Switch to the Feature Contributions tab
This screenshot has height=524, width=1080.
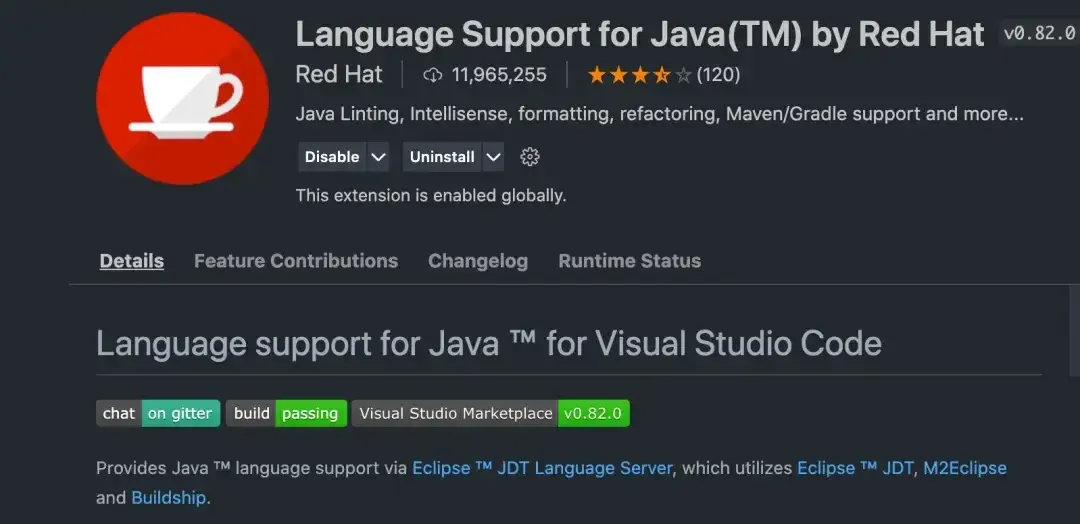click(x=295, y=261)
